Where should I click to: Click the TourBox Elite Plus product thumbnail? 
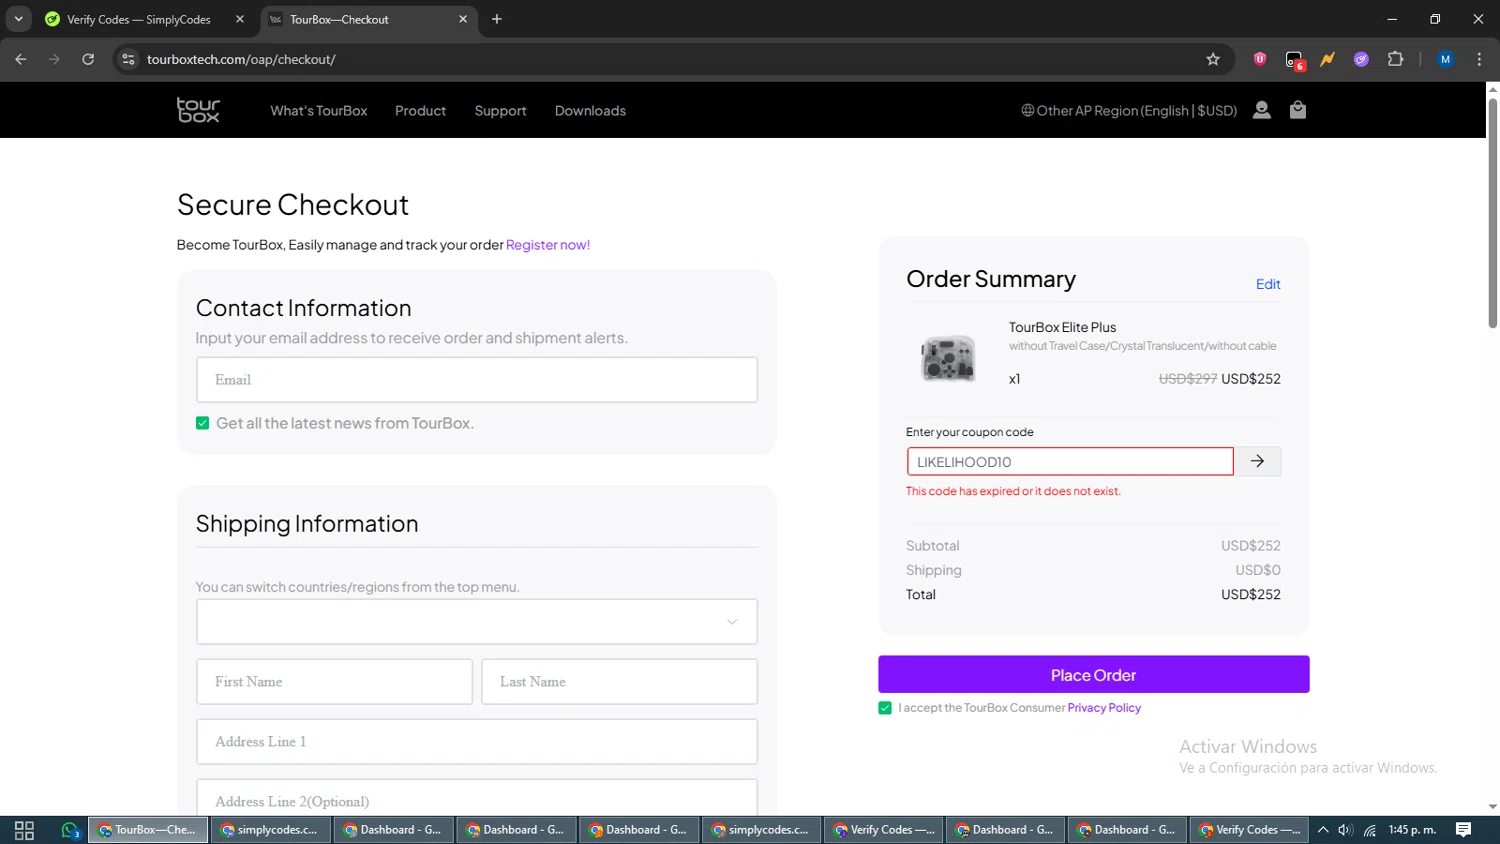click(947, 357)
